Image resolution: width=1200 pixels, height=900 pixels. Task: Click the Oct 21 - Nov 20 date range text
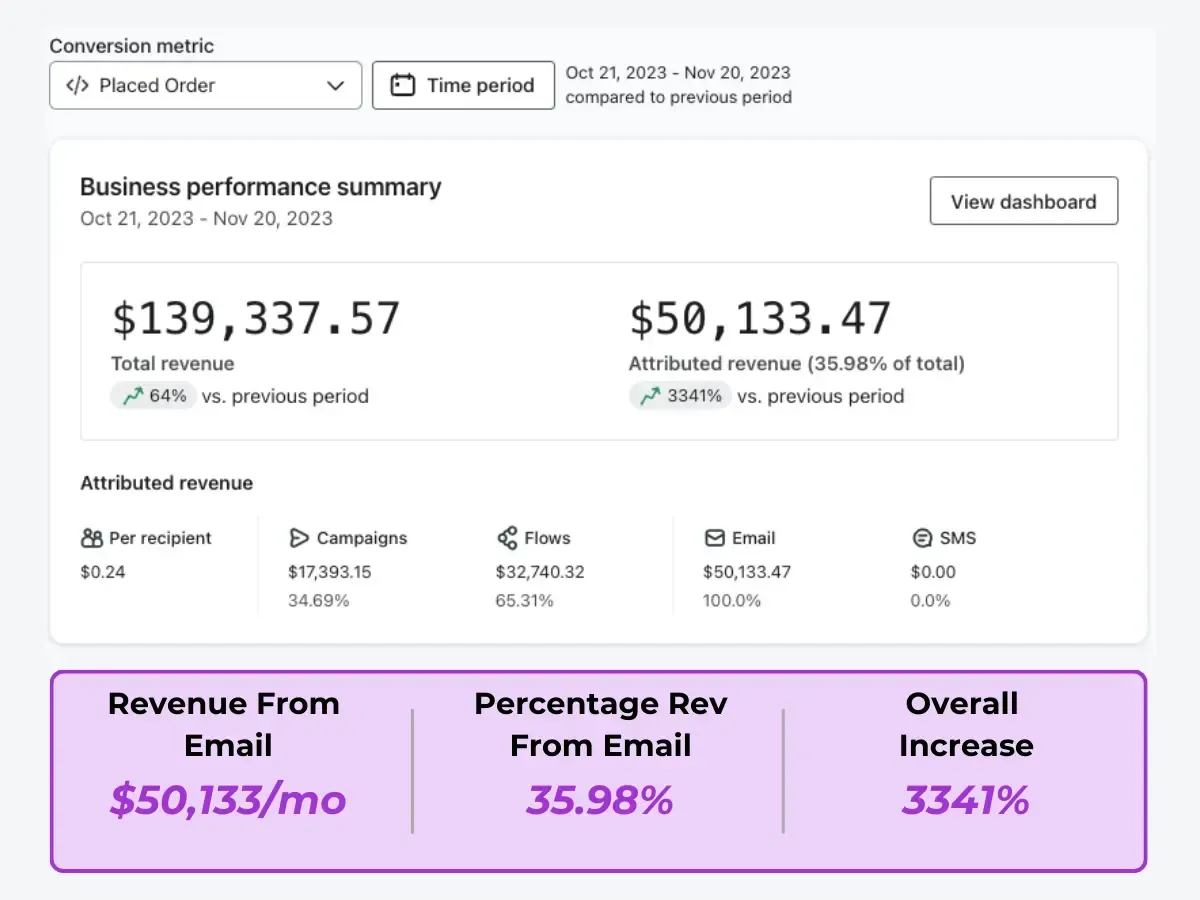677,73
